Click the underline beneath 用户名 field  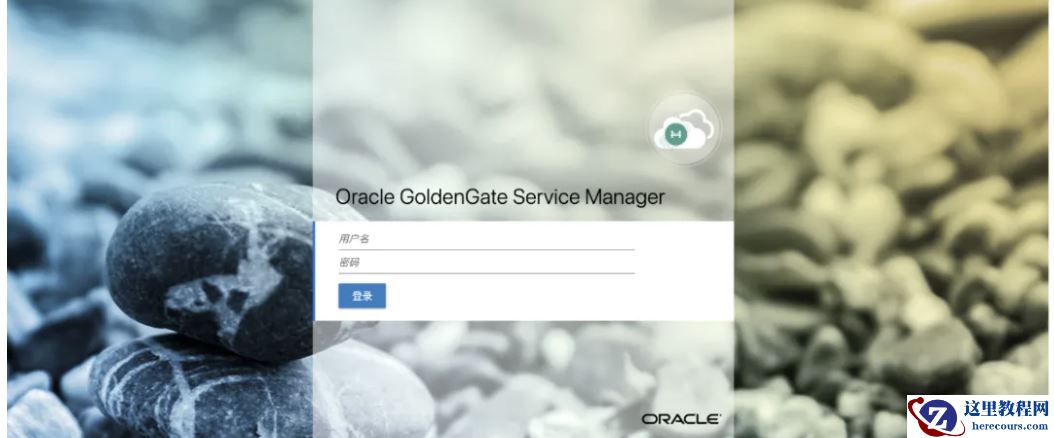pyautogui.click(x=486, y=249)
